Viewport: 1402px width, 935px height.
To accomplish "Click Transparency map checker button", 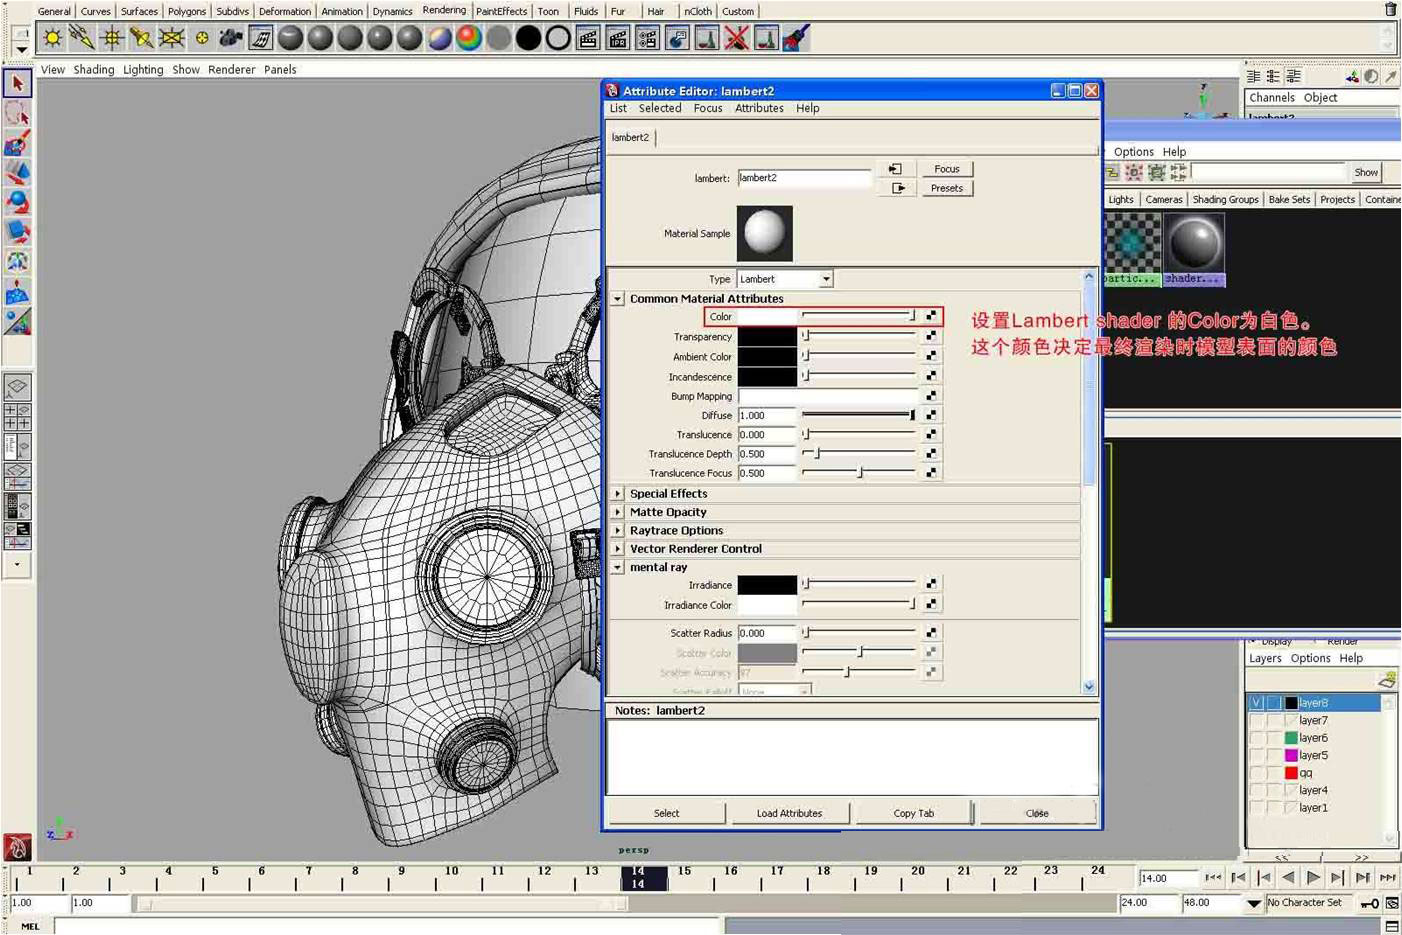I will 931,336.
